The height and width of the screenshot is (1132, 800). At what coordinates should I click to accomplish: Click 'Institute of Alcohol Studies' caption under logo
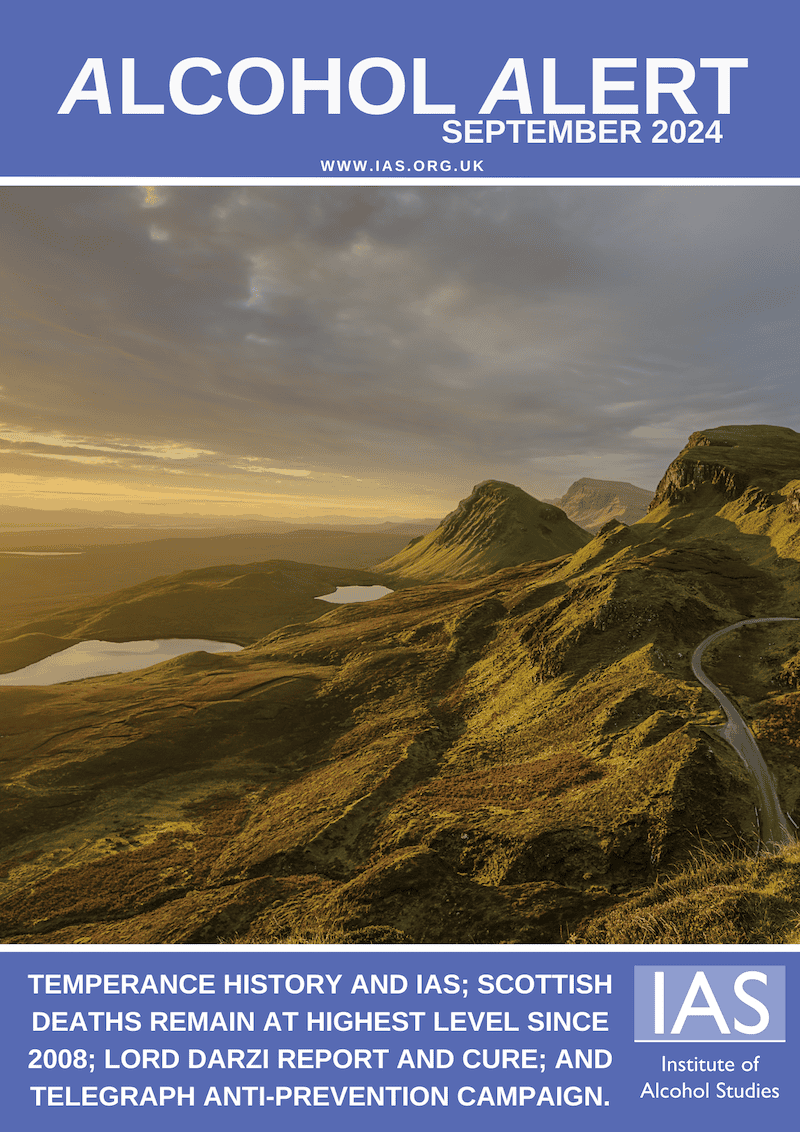pos(709,1080)
